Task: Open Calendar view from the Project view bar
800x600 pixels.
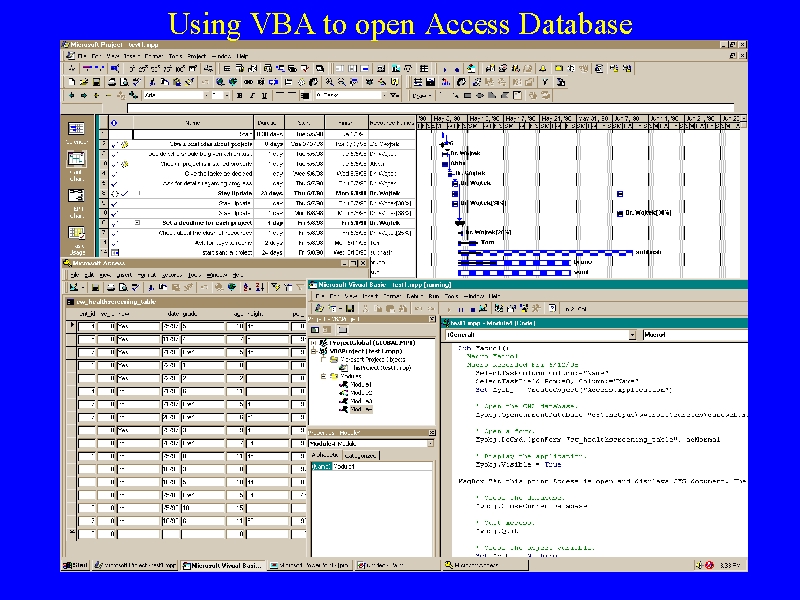Action: [x=77, y=132]
